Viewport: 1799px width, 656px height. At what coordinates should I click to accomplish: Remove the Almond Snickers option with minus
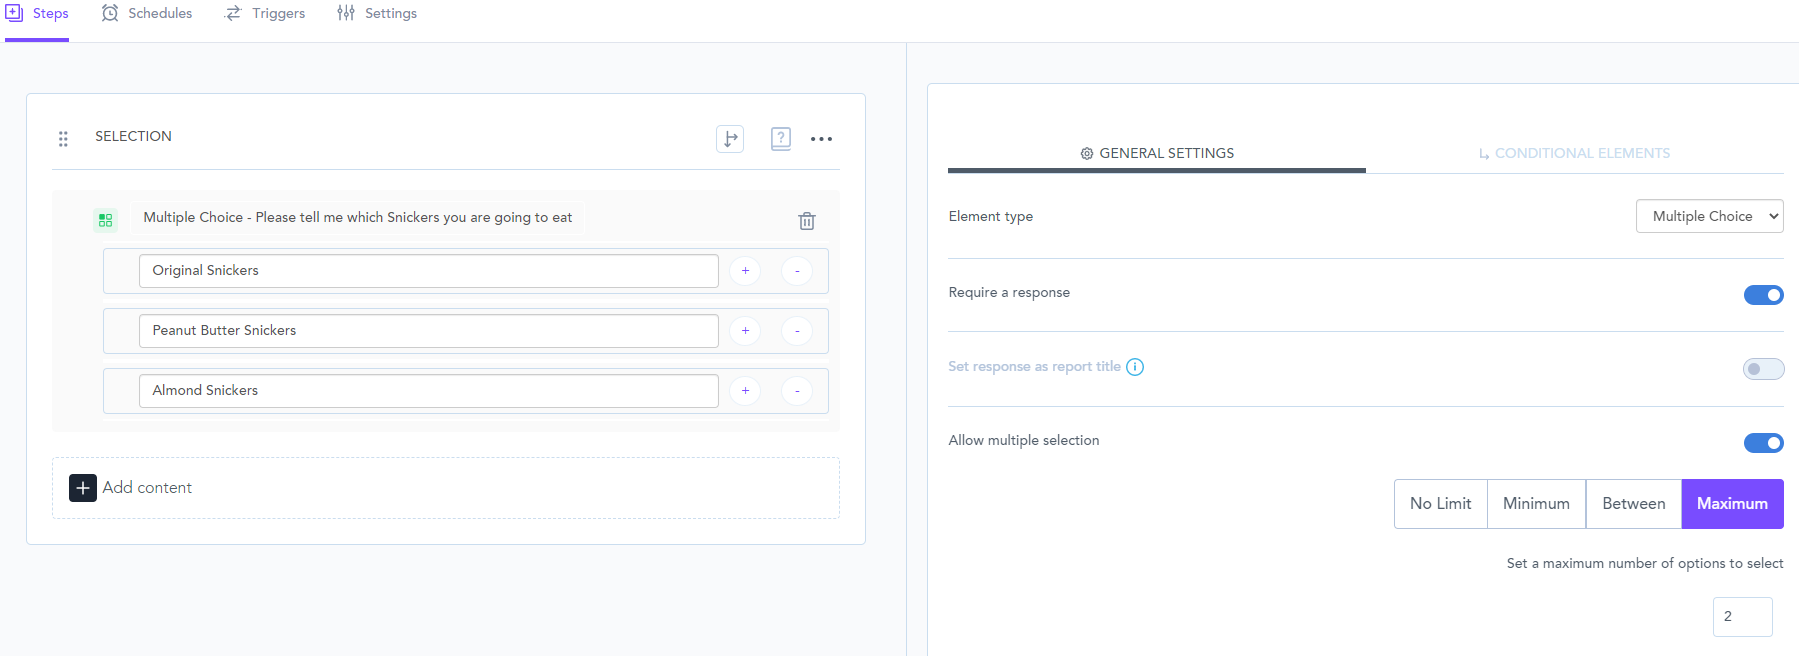[797, 391]
